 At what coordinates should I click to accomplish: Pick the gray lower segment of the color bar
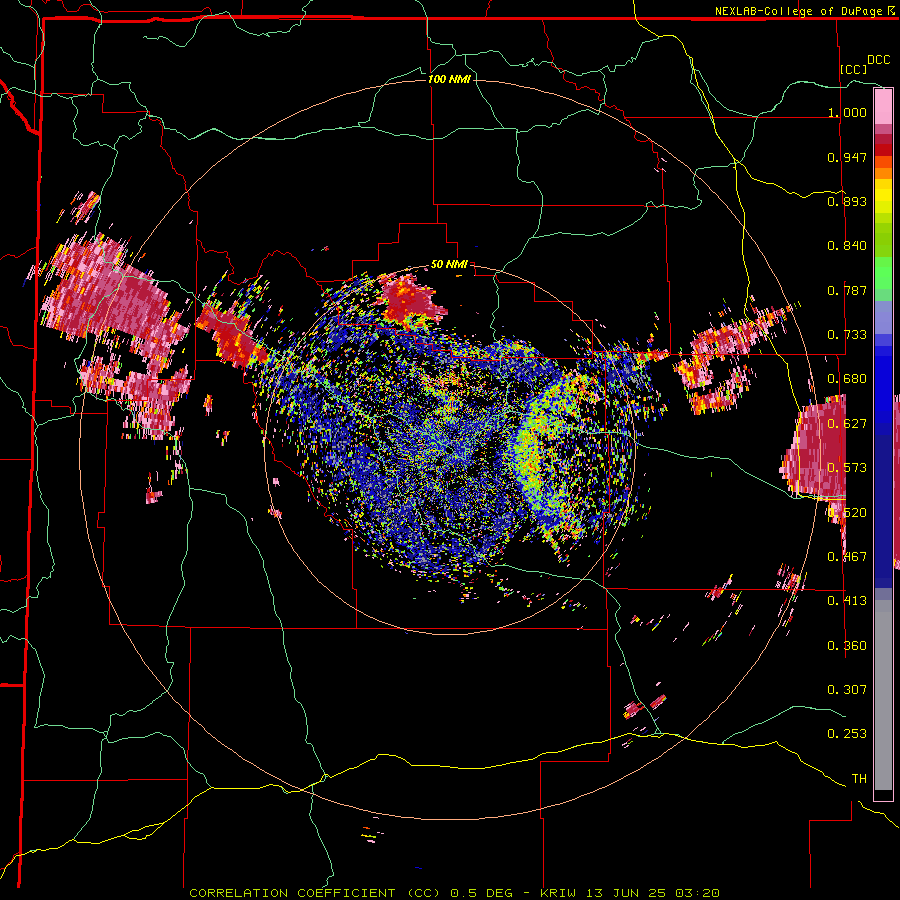click(883, 695)
